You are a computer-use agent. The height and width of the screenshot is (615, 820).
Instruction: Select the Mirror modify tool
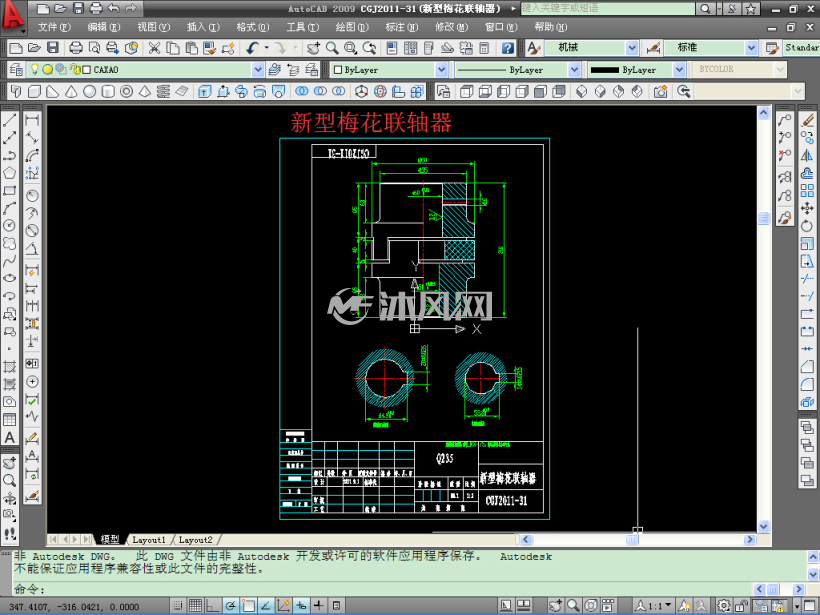point(807,155)
